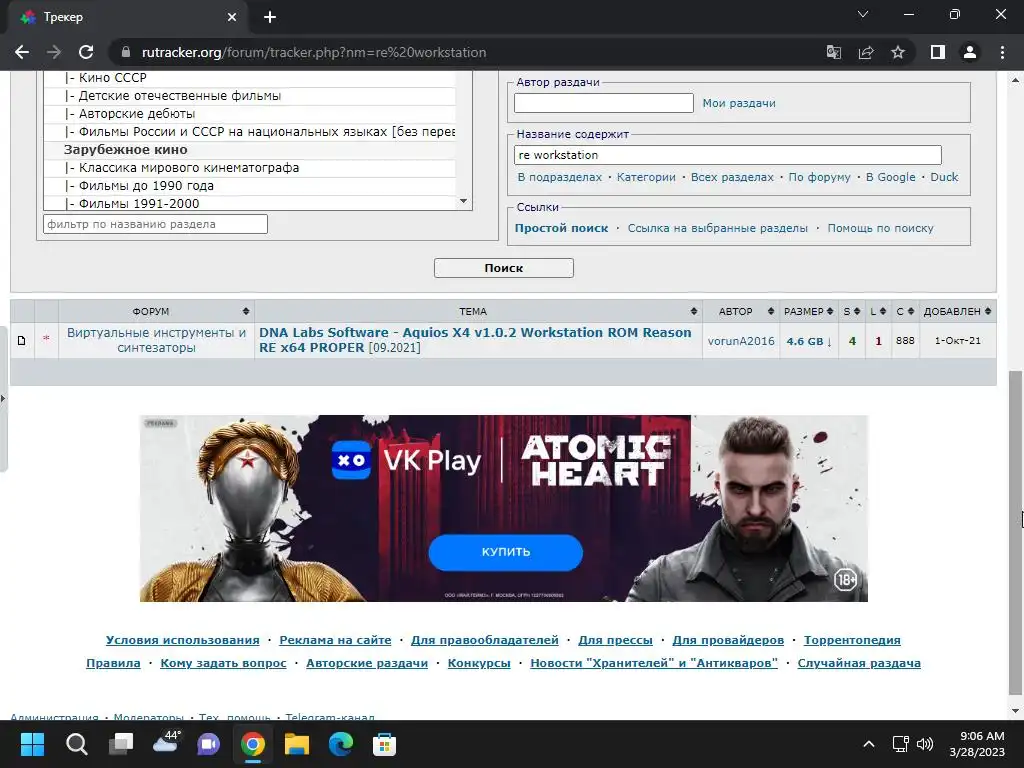Sort results by Форум column
The height and width of the screenshot is (768, 1024).
tap(157, 312)
